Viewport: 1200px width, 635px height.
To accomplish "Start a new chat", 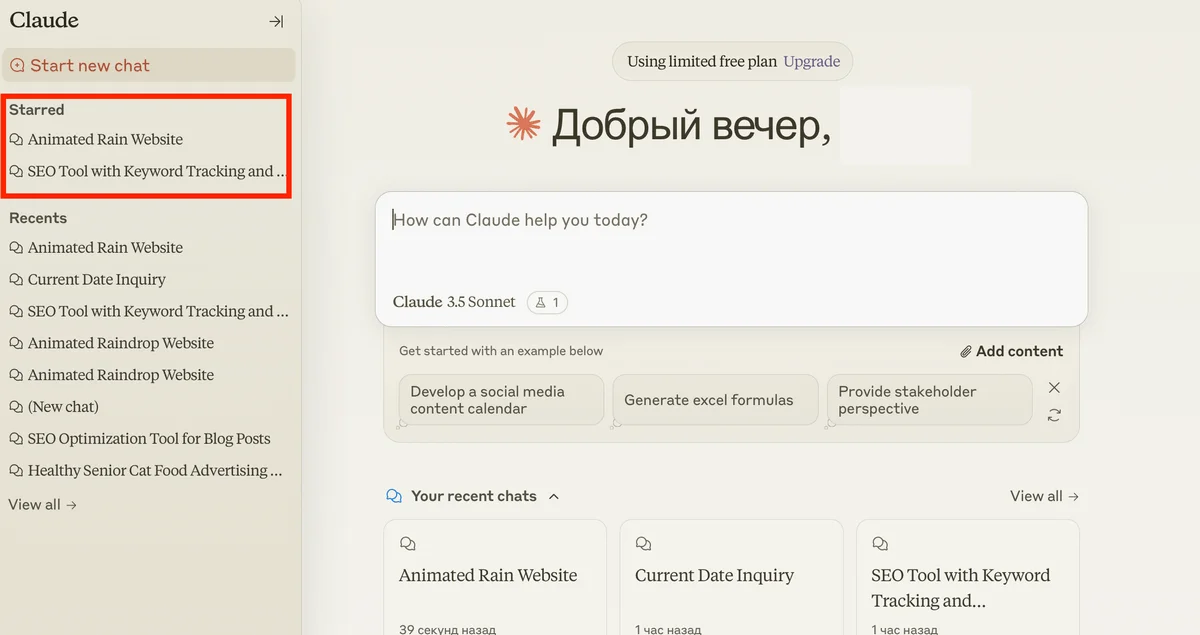I will pyautogui.click(x=90, y=66).
